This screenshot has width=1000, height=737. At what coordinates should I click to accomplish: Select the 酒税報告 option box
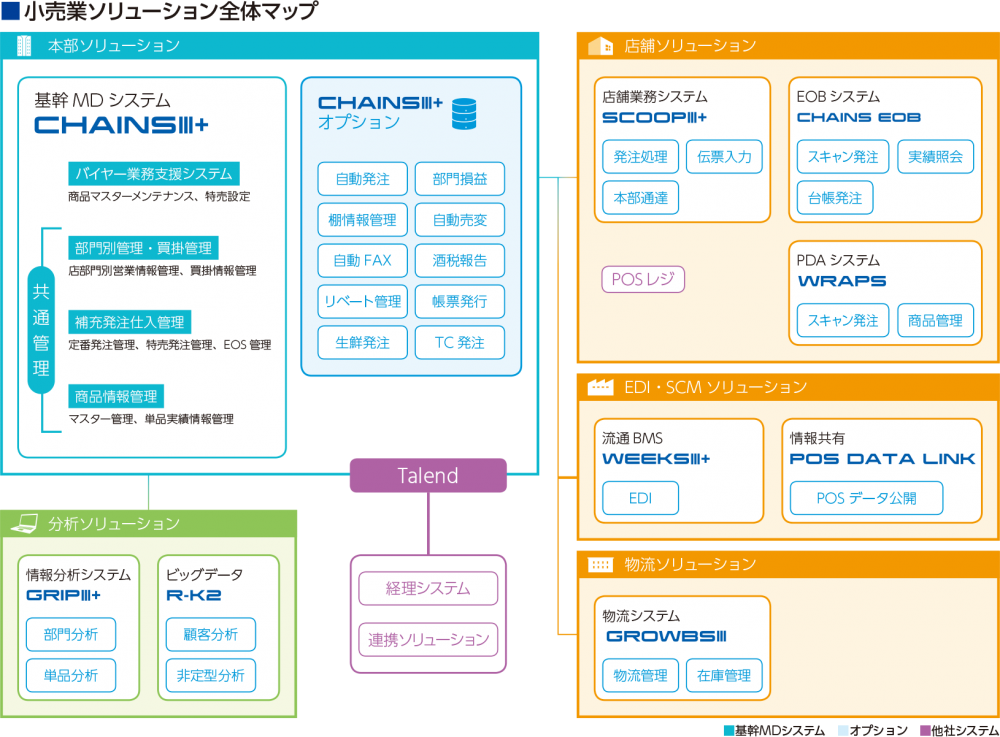point(460,261)
